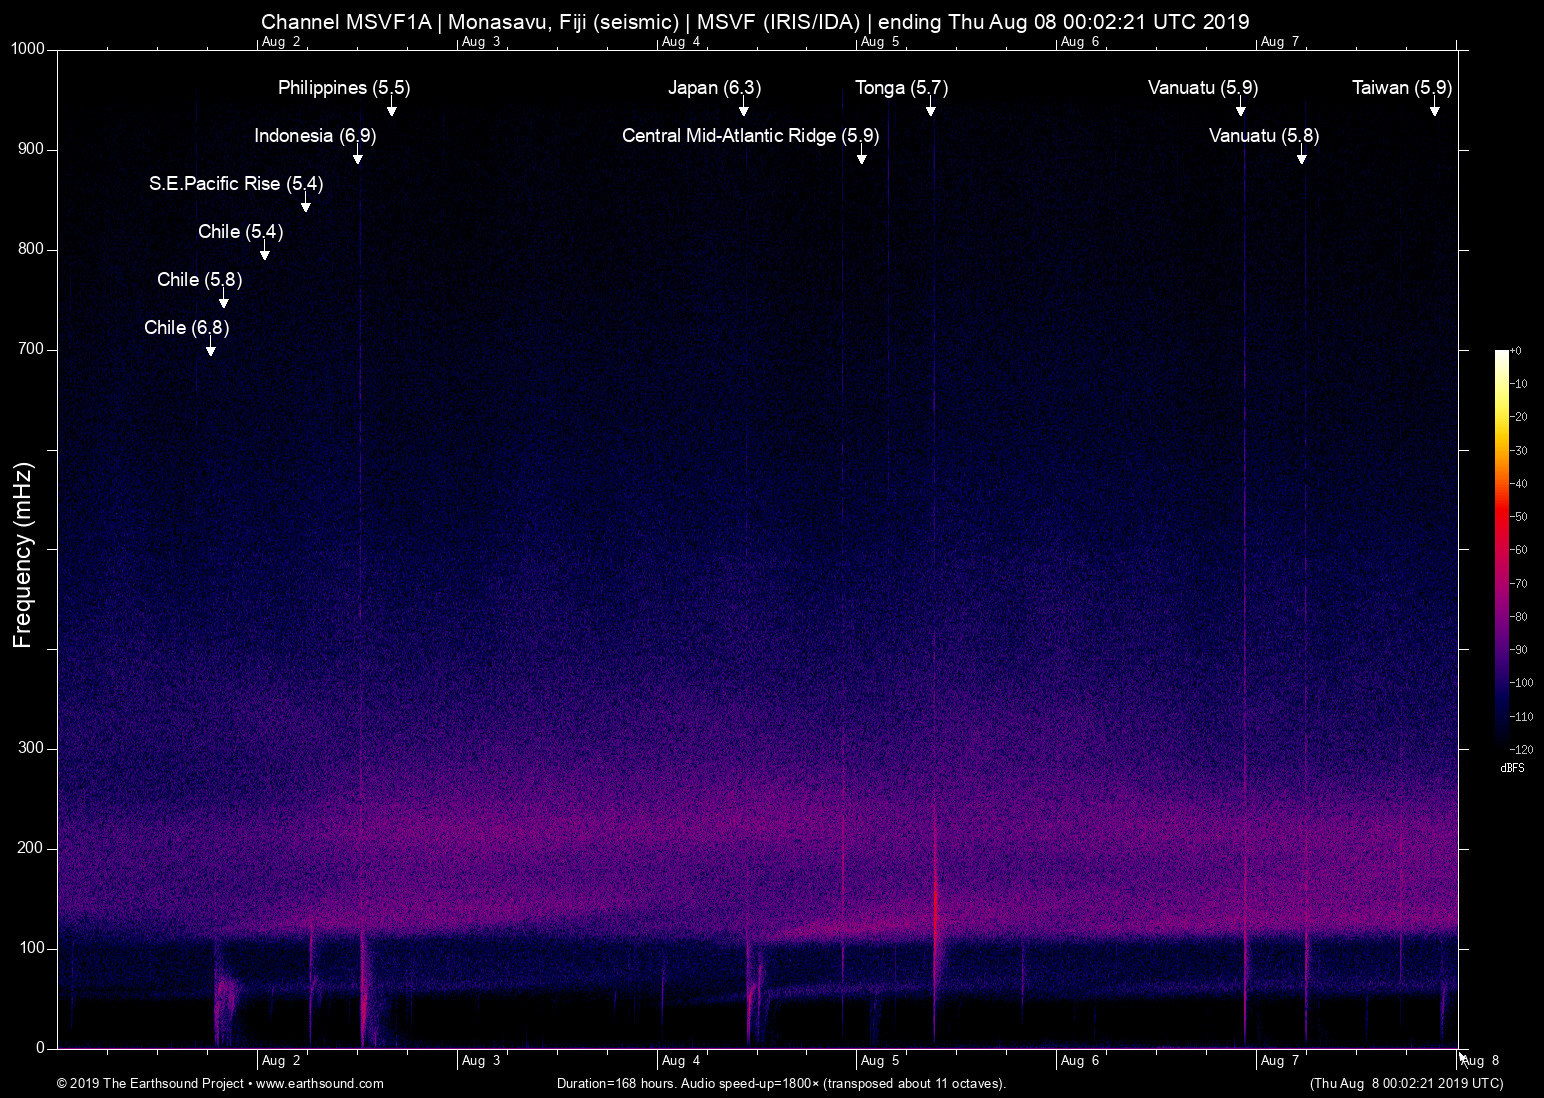Screen dimensions: 1544x1098
Task: Select the Taiwan (5.9) earthquake label
Action: 1402,88
